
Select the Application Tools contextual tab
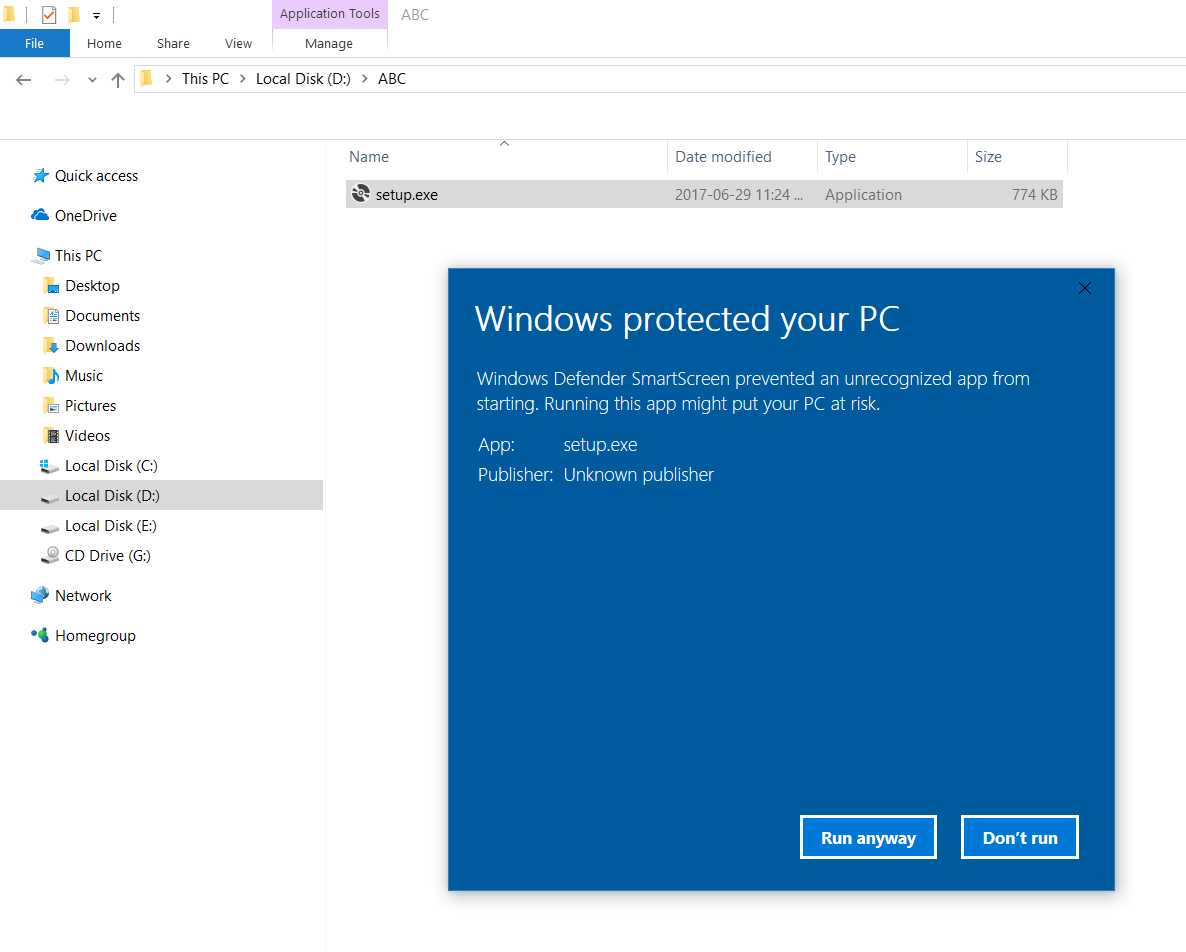[330, 14]
